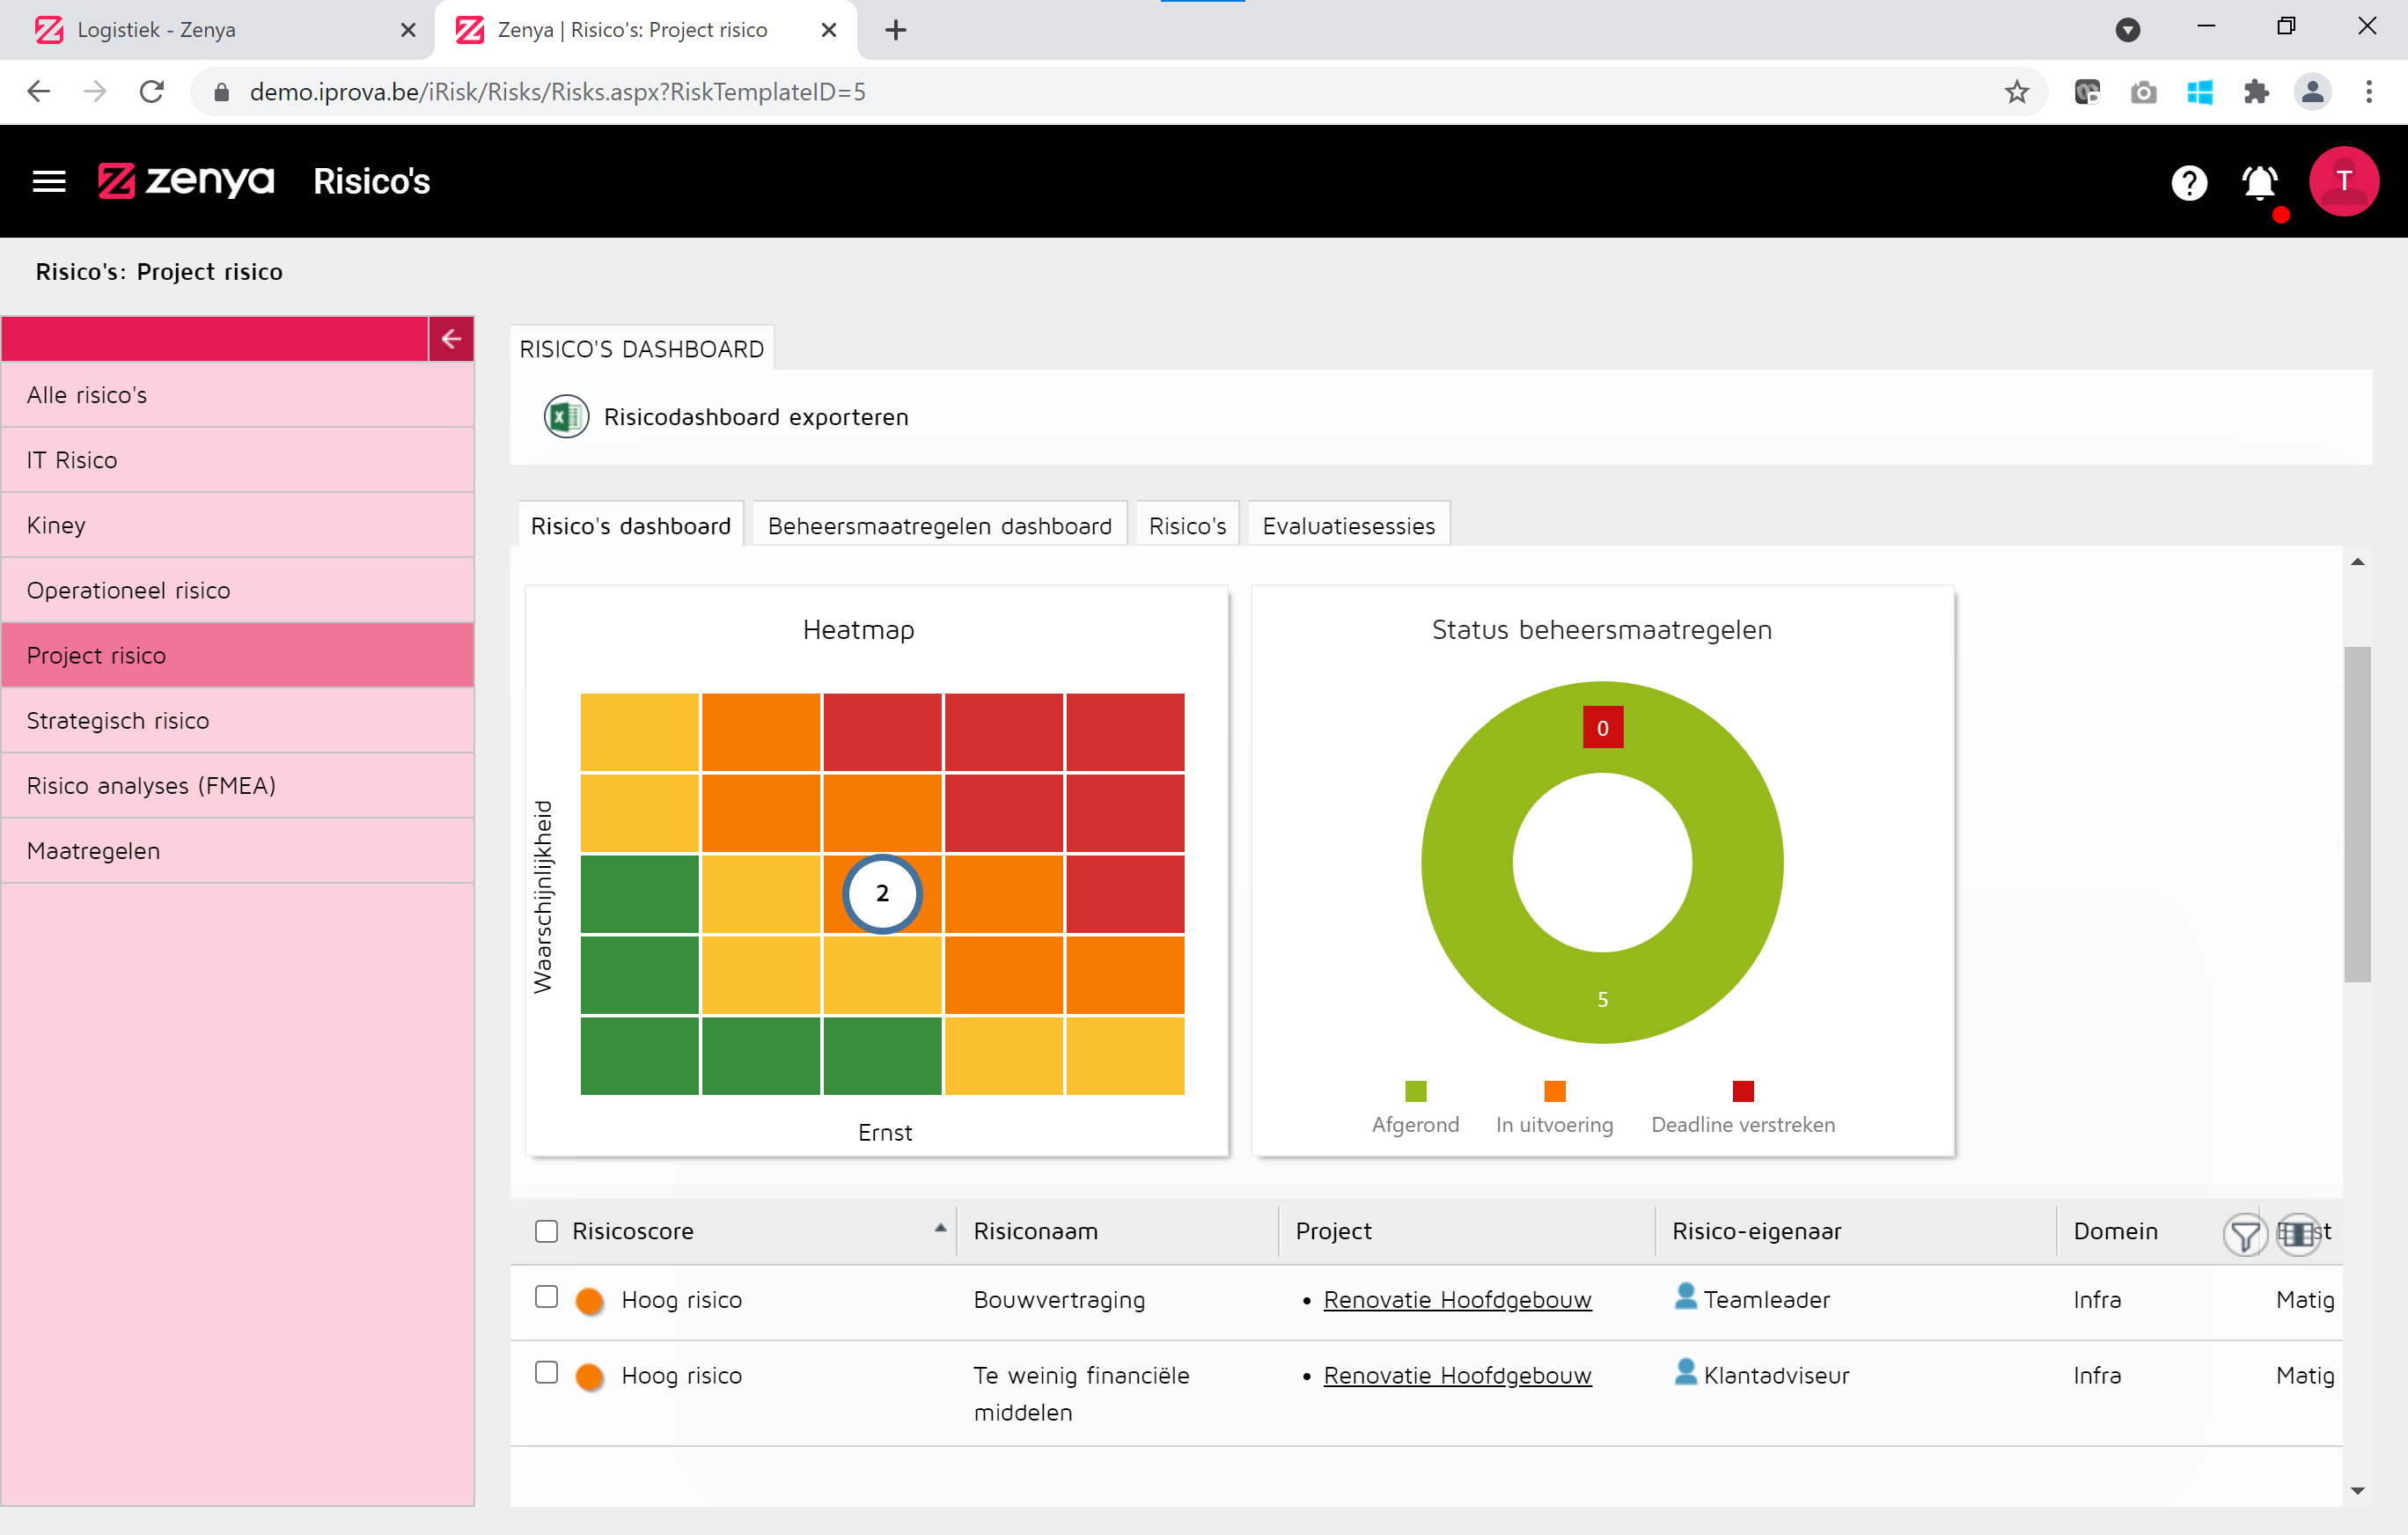Toggle the select-all Risicoscore checkbox
Image resolution: width=2408 pixels, height=1535 pixels.
point(546,1231)
